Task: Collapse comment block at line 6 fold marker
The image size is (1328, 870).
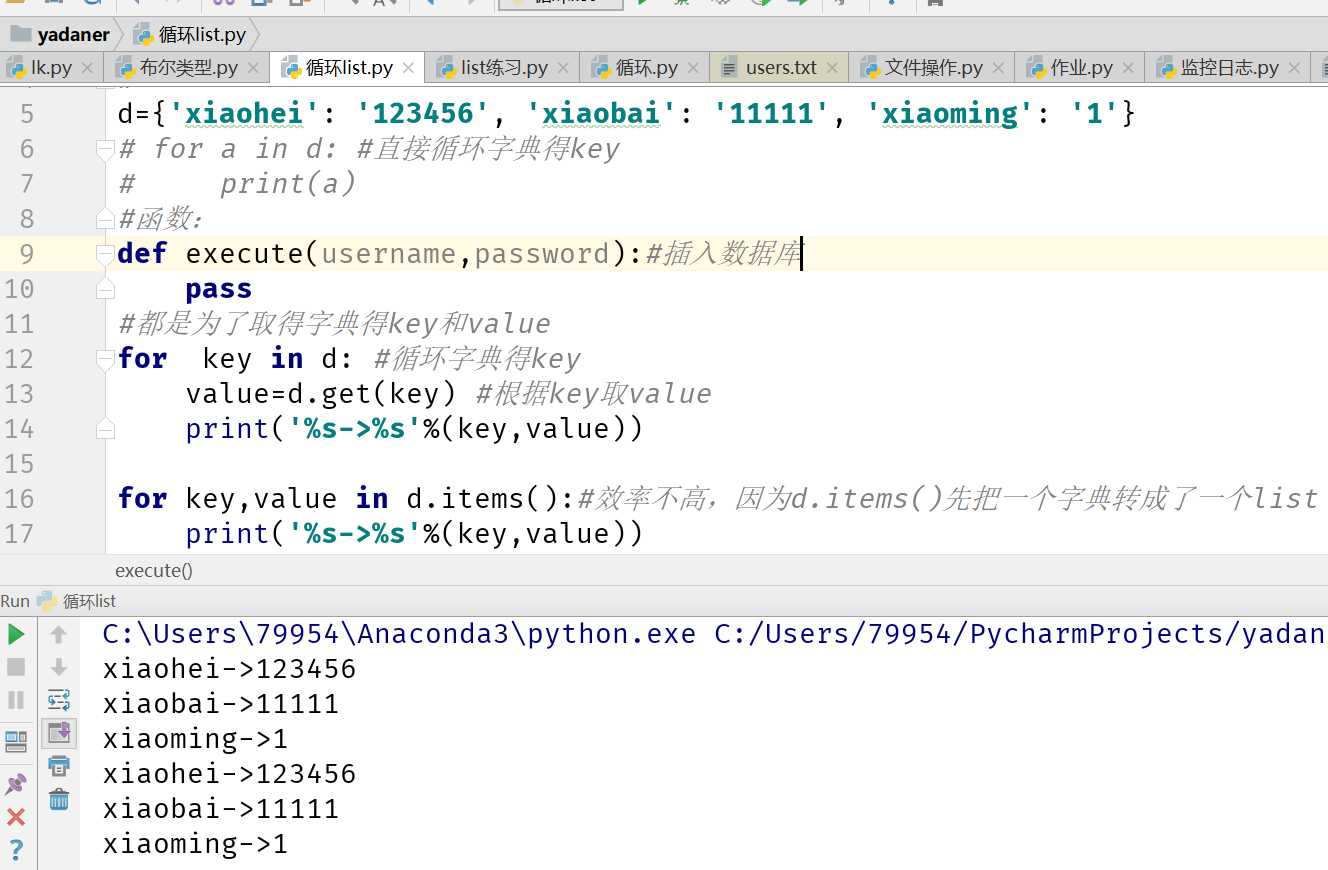Action: click(105, 149)
